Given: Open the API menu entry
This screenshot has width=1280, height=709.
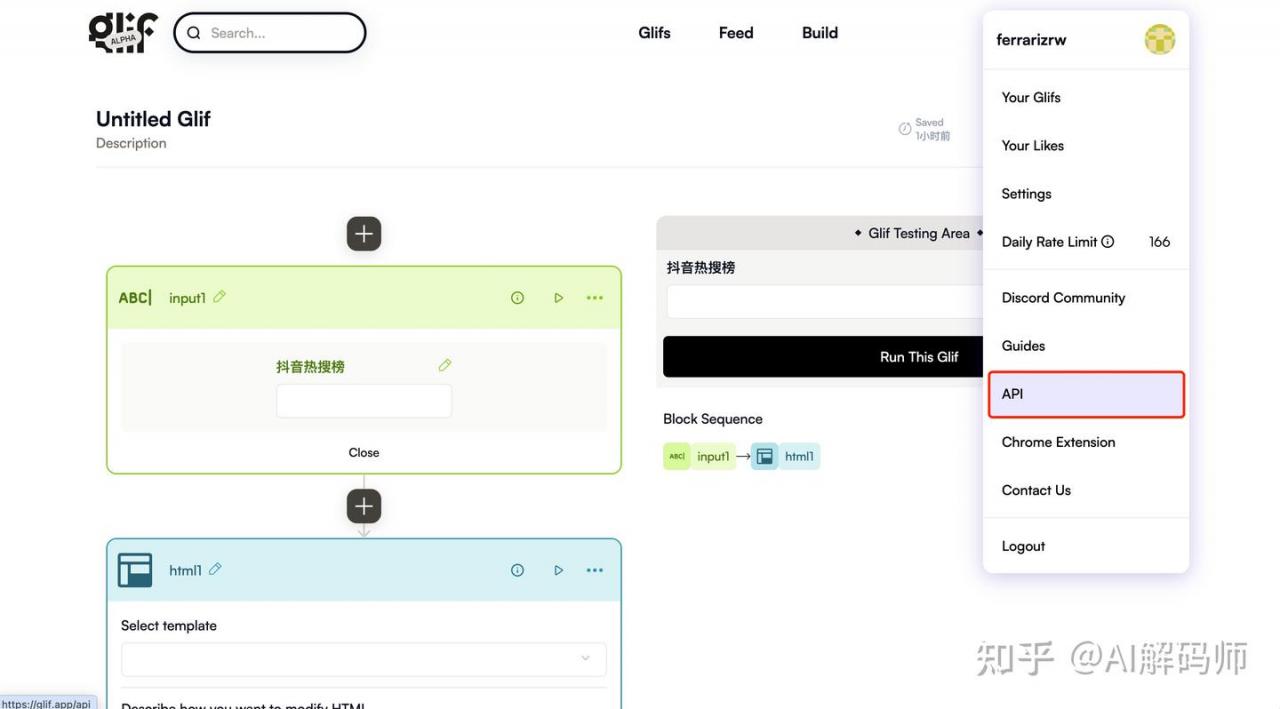Looking at the screenshot, I should click(1086, 394).
